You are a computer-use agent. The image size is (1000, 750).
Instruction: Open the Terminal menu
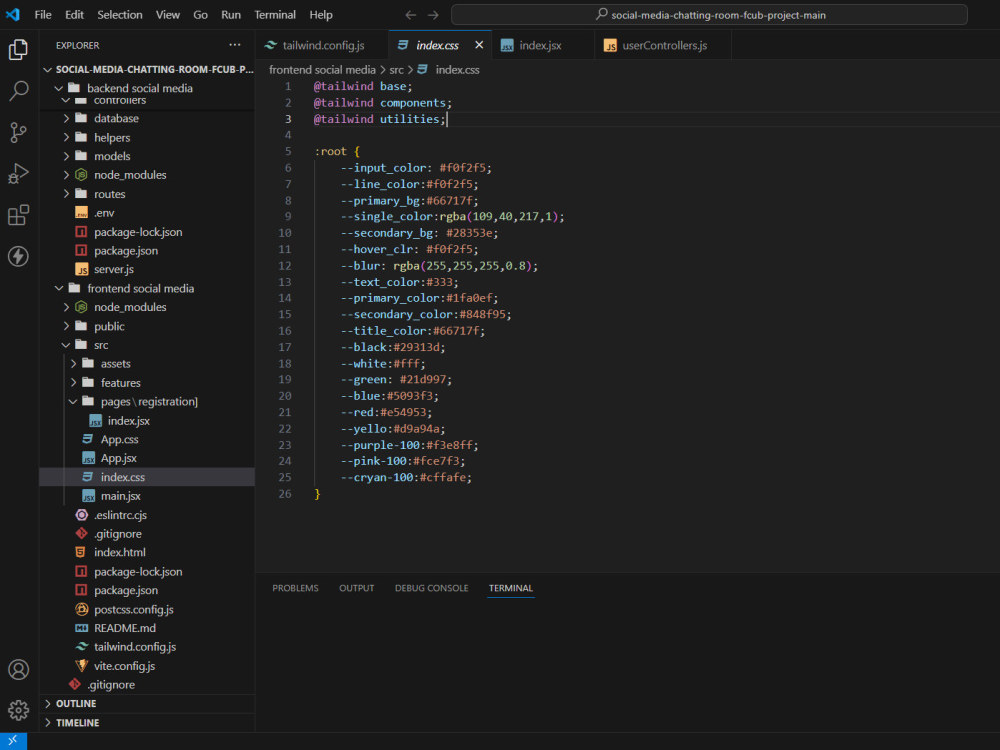tap(275, 15)
